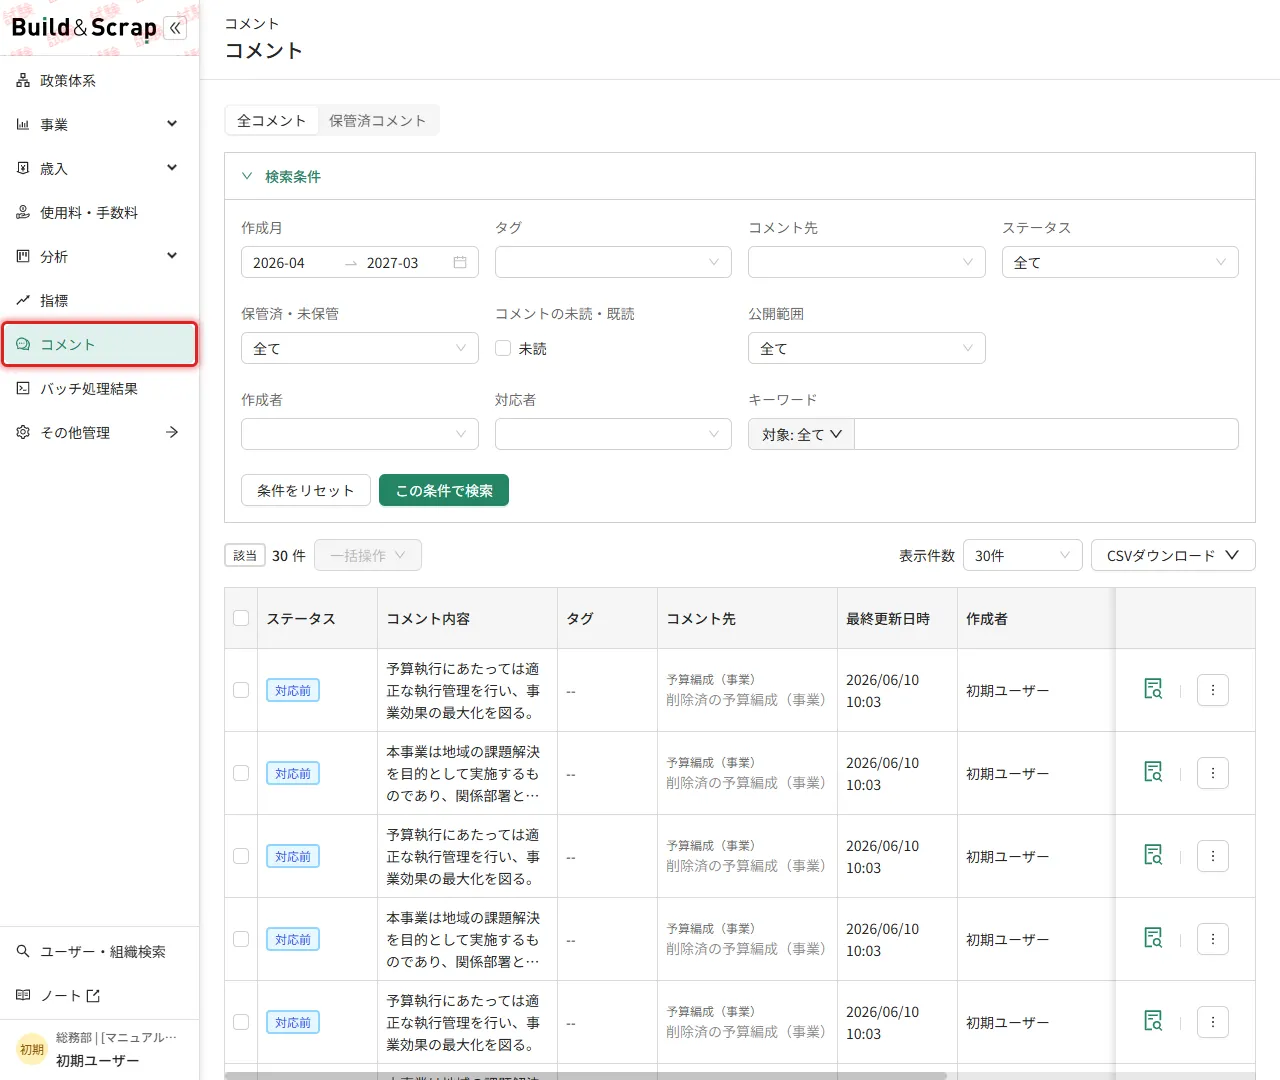Viewport: 1280px width, 1080px height.
Task: Open more-actions menu for third comment row
Action: [1213, 856]
